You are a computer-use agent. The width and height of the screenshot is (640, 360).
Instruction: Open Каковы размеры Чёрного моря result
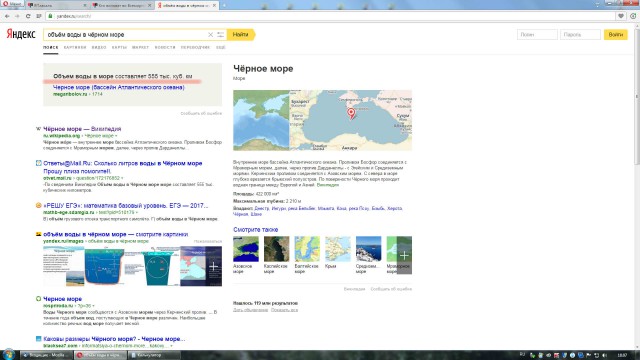[x=114, y=339]
